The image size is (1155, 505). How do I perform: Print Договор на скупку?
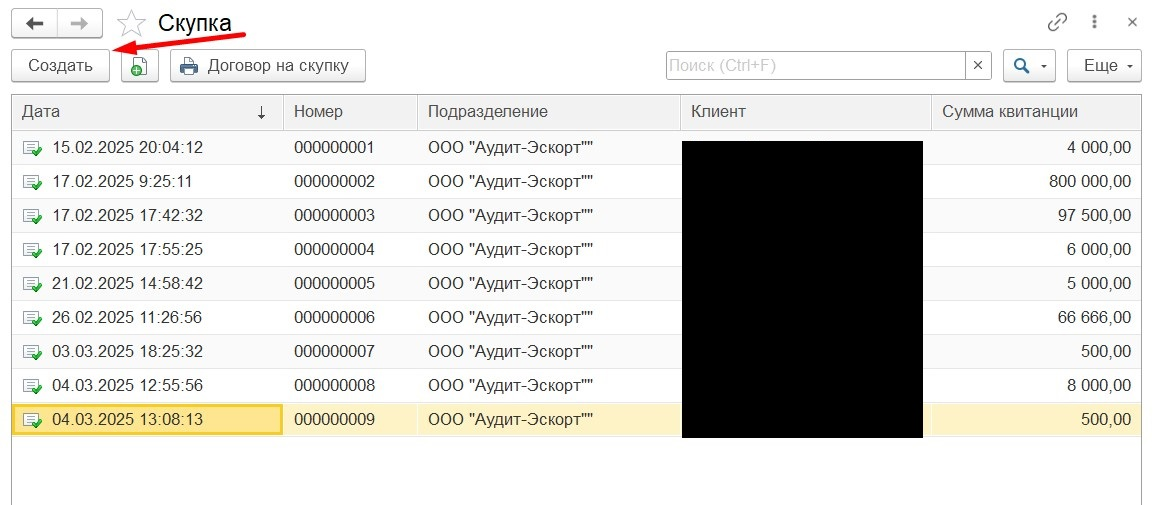[267, 66]
